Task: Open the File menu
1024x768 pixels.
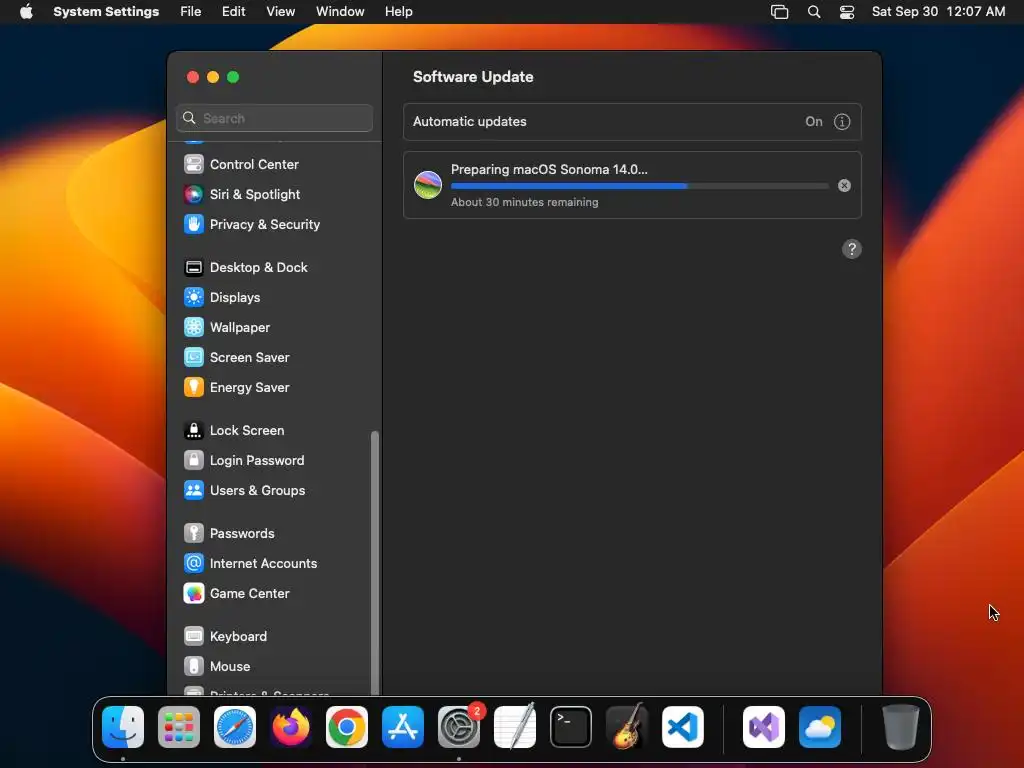Action: click(191, 12)
